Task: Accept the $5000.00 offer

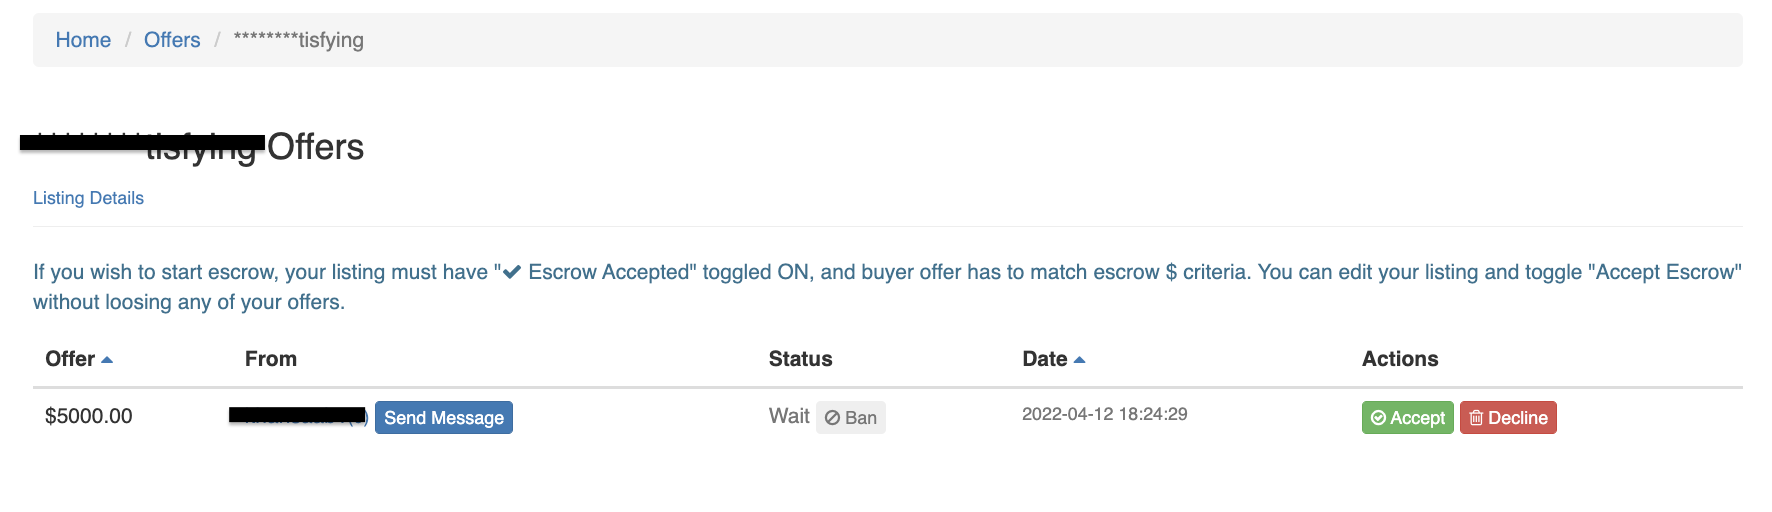Action: [1408, 418]
